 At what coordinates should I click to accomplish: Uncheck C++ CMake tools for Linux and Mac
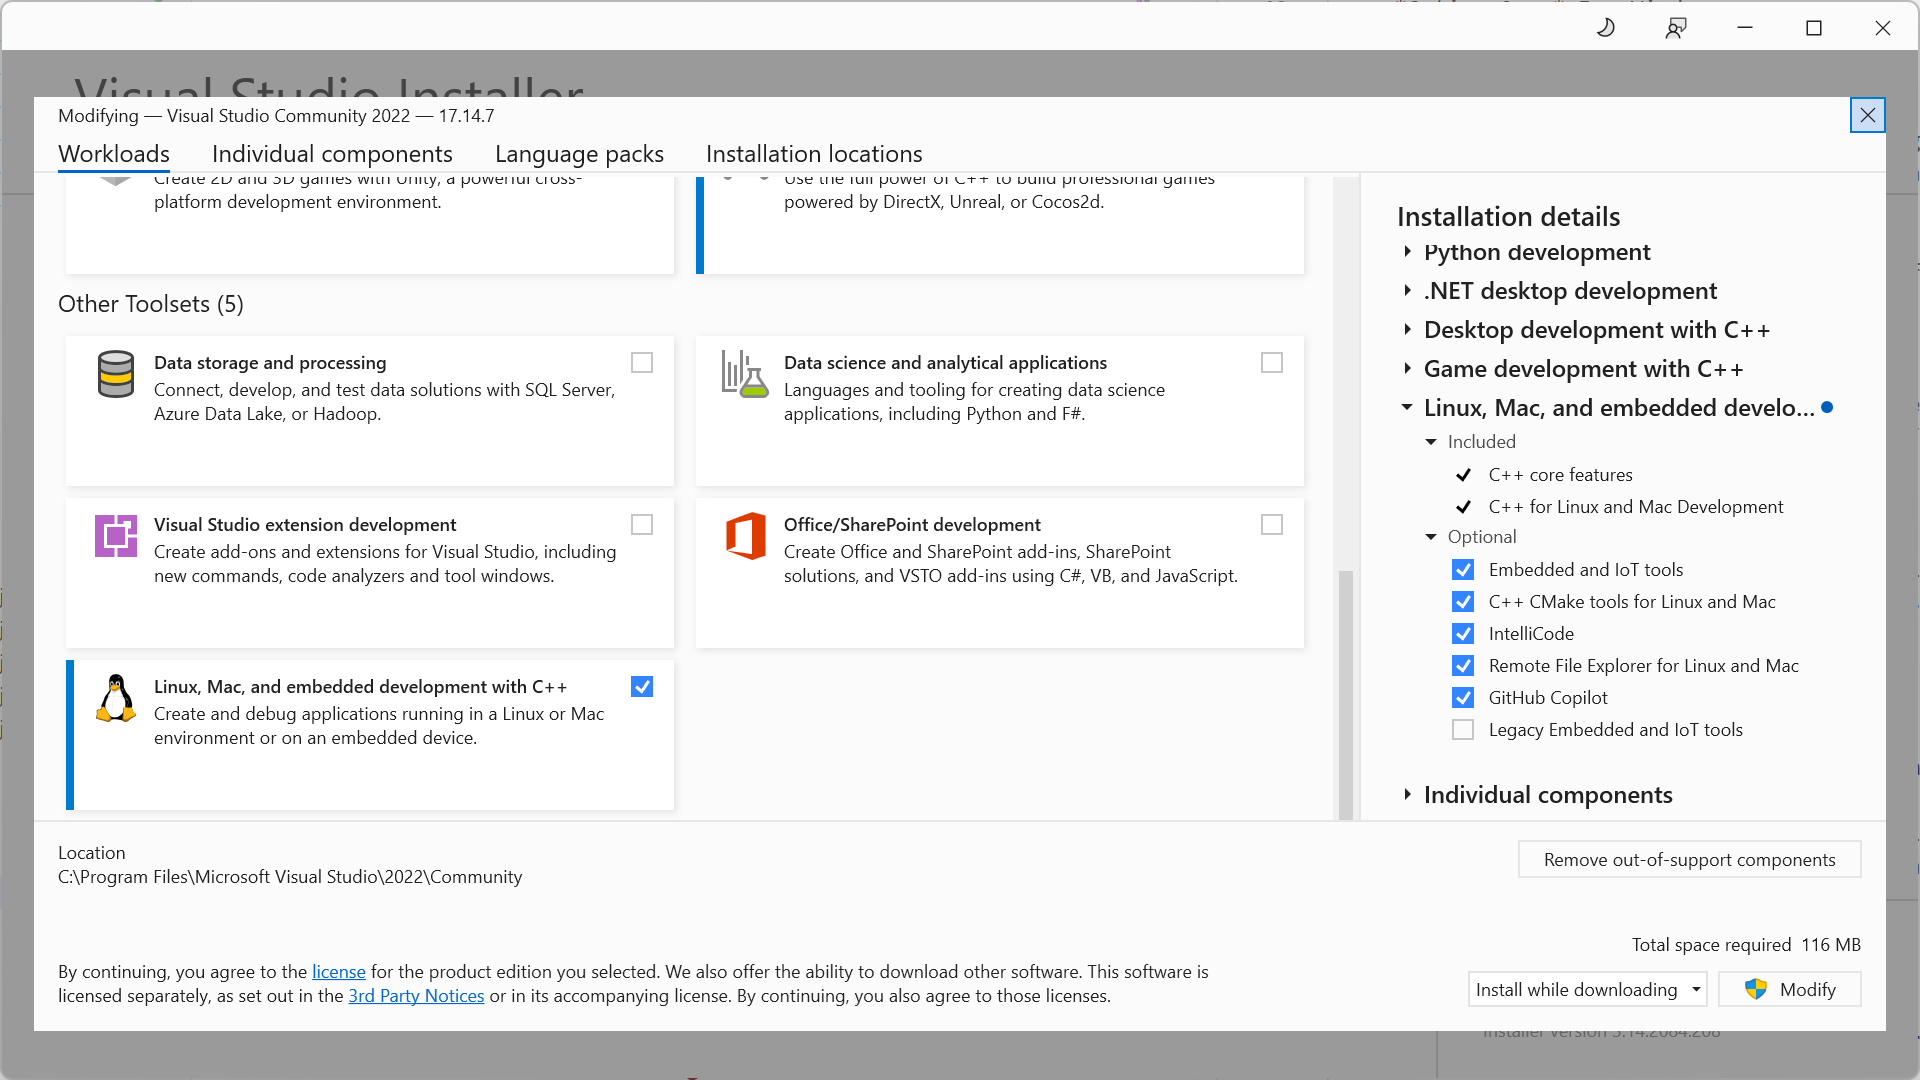tap(1463, 602)
